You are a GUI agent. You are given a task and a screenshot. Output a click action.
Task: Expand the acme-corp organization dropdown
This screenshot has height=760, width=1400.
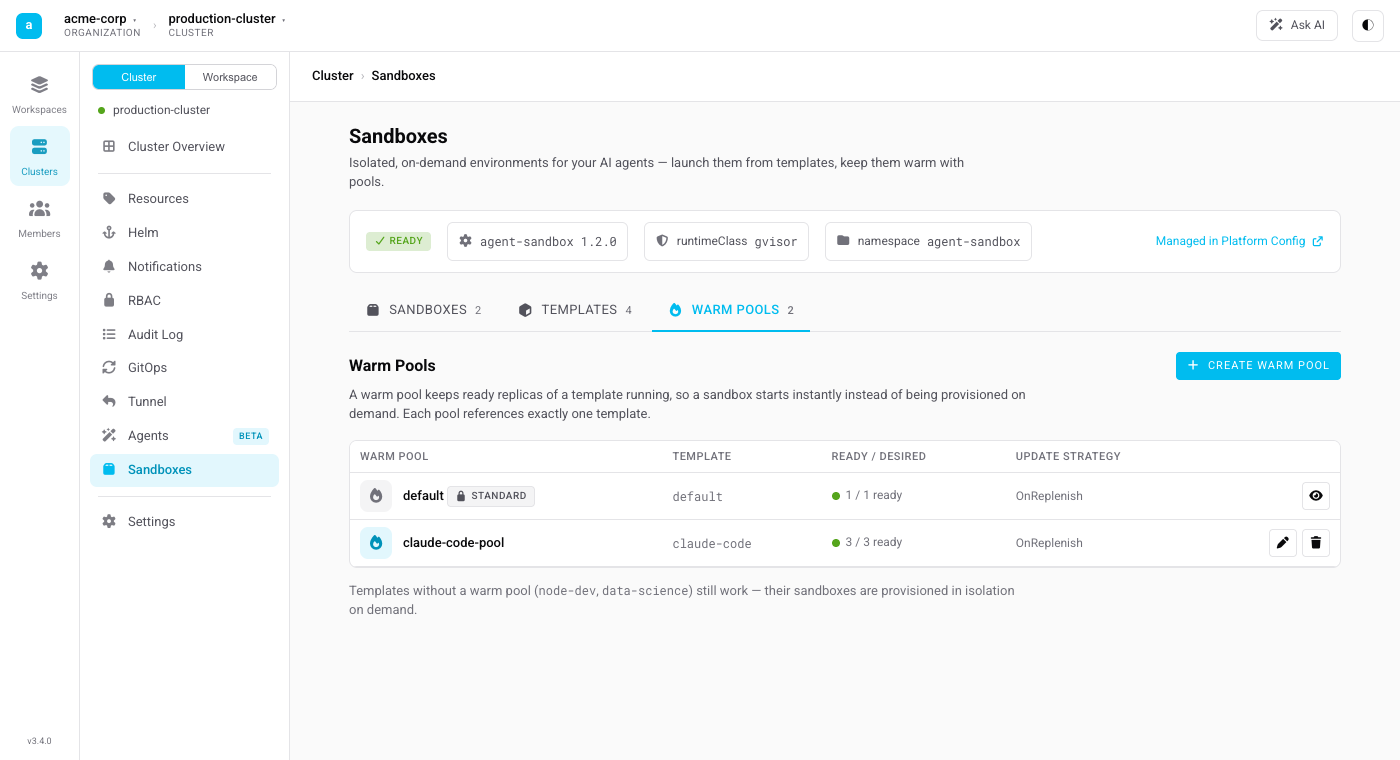tap(101, 25)
